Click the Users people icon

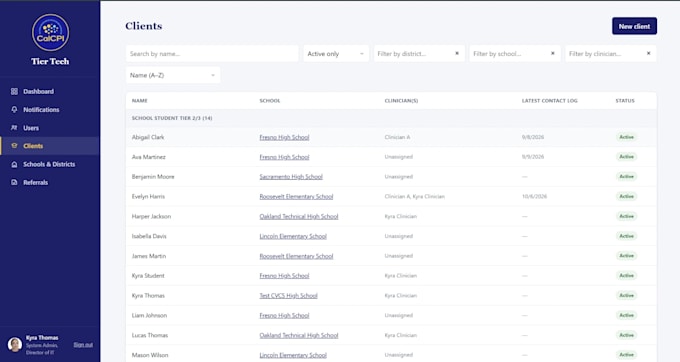[14, 128]
